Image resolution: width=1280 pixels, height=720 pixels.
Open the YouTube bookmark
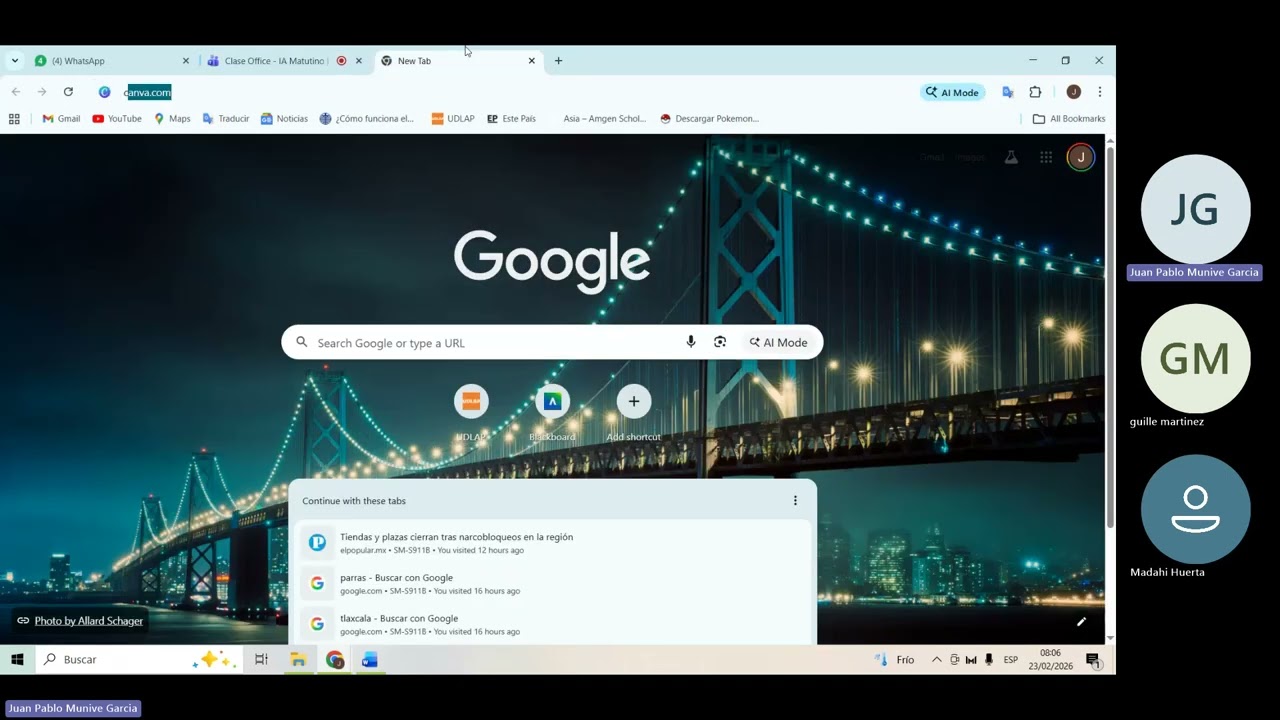[117, 119]
